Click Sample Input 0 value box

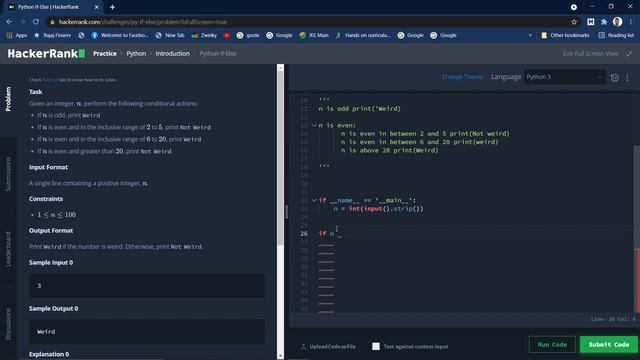(147, 286)
